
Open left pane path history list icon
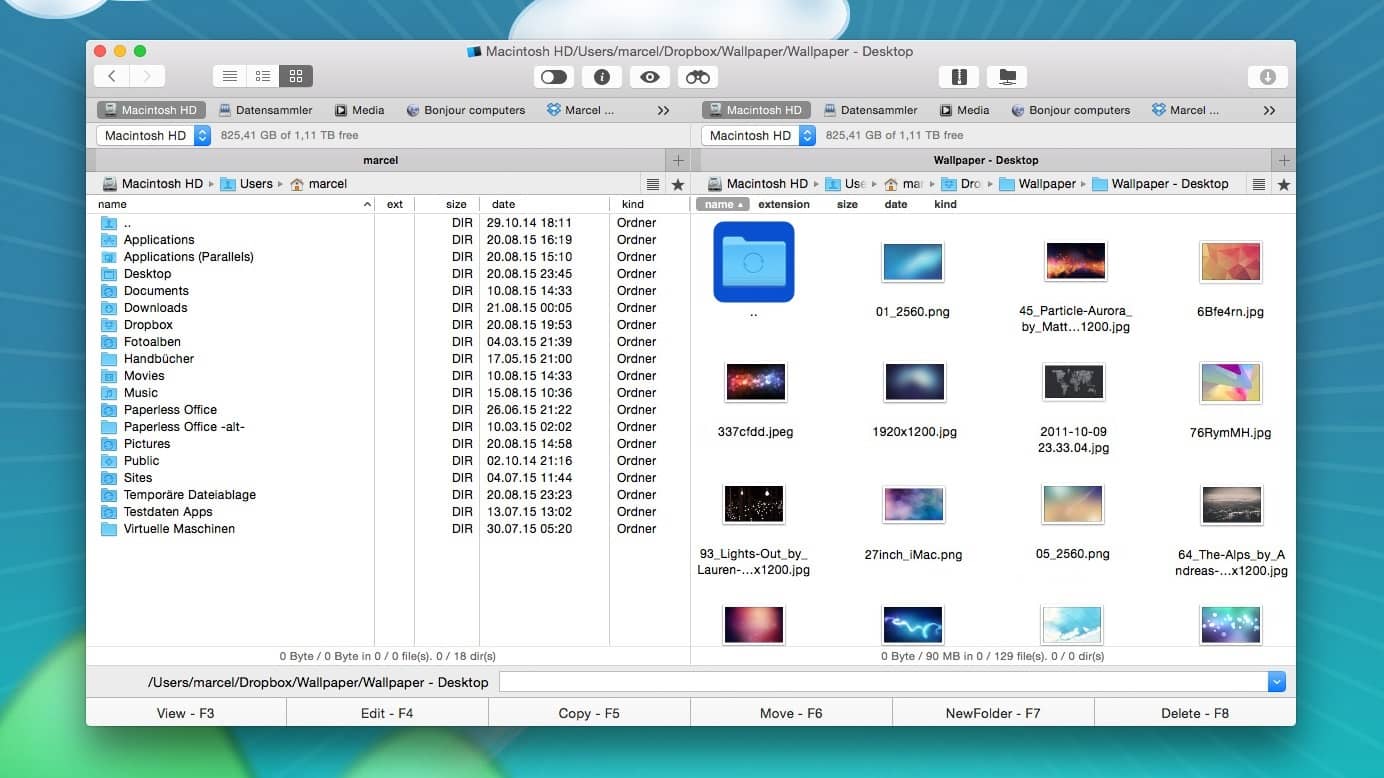tap(653, 184)
